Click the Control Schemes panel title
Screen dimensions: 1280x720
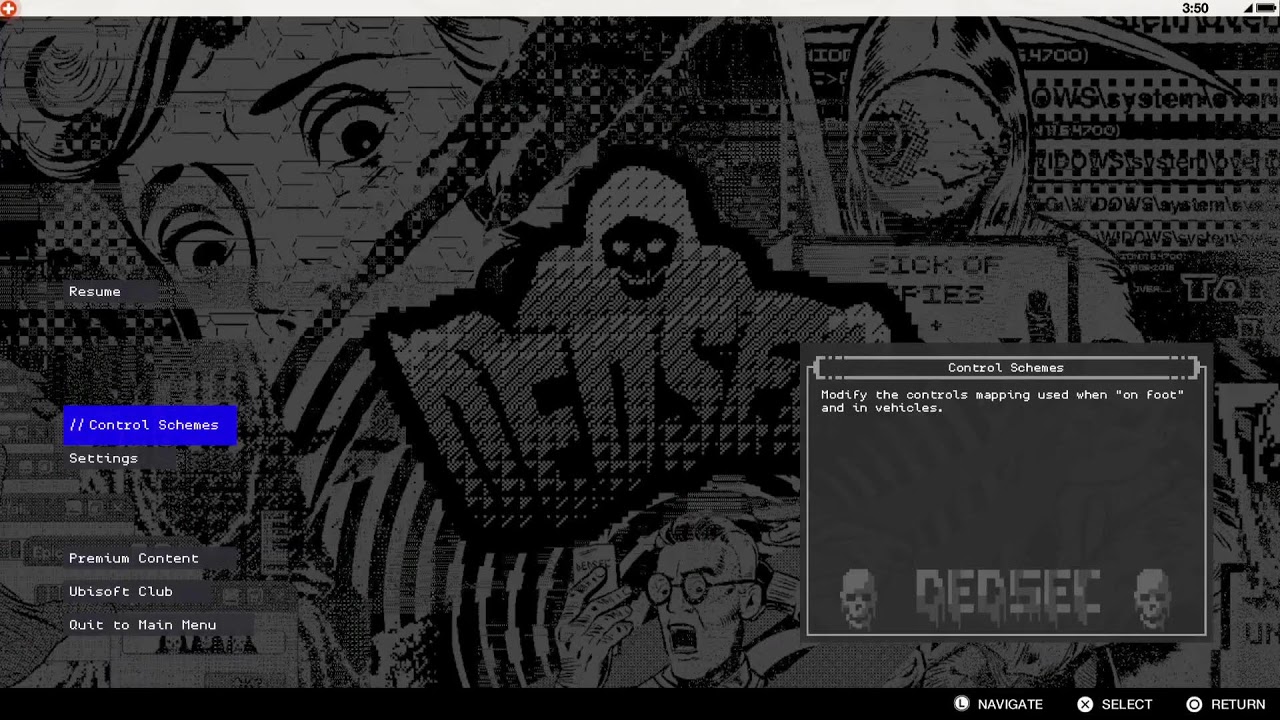click(1006, 367)
